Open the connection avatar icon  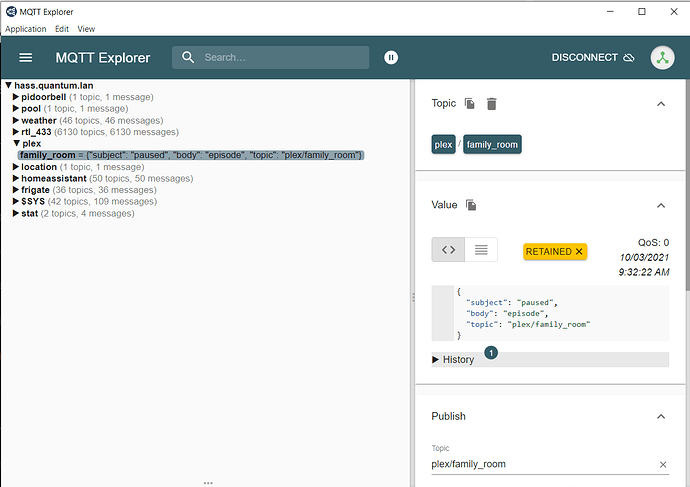pyautogui.click(x=662, y=58)
